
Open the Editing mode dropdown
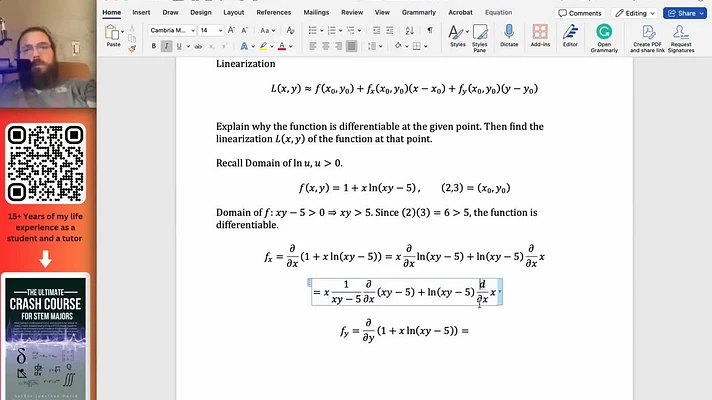(x=635, y=13)
